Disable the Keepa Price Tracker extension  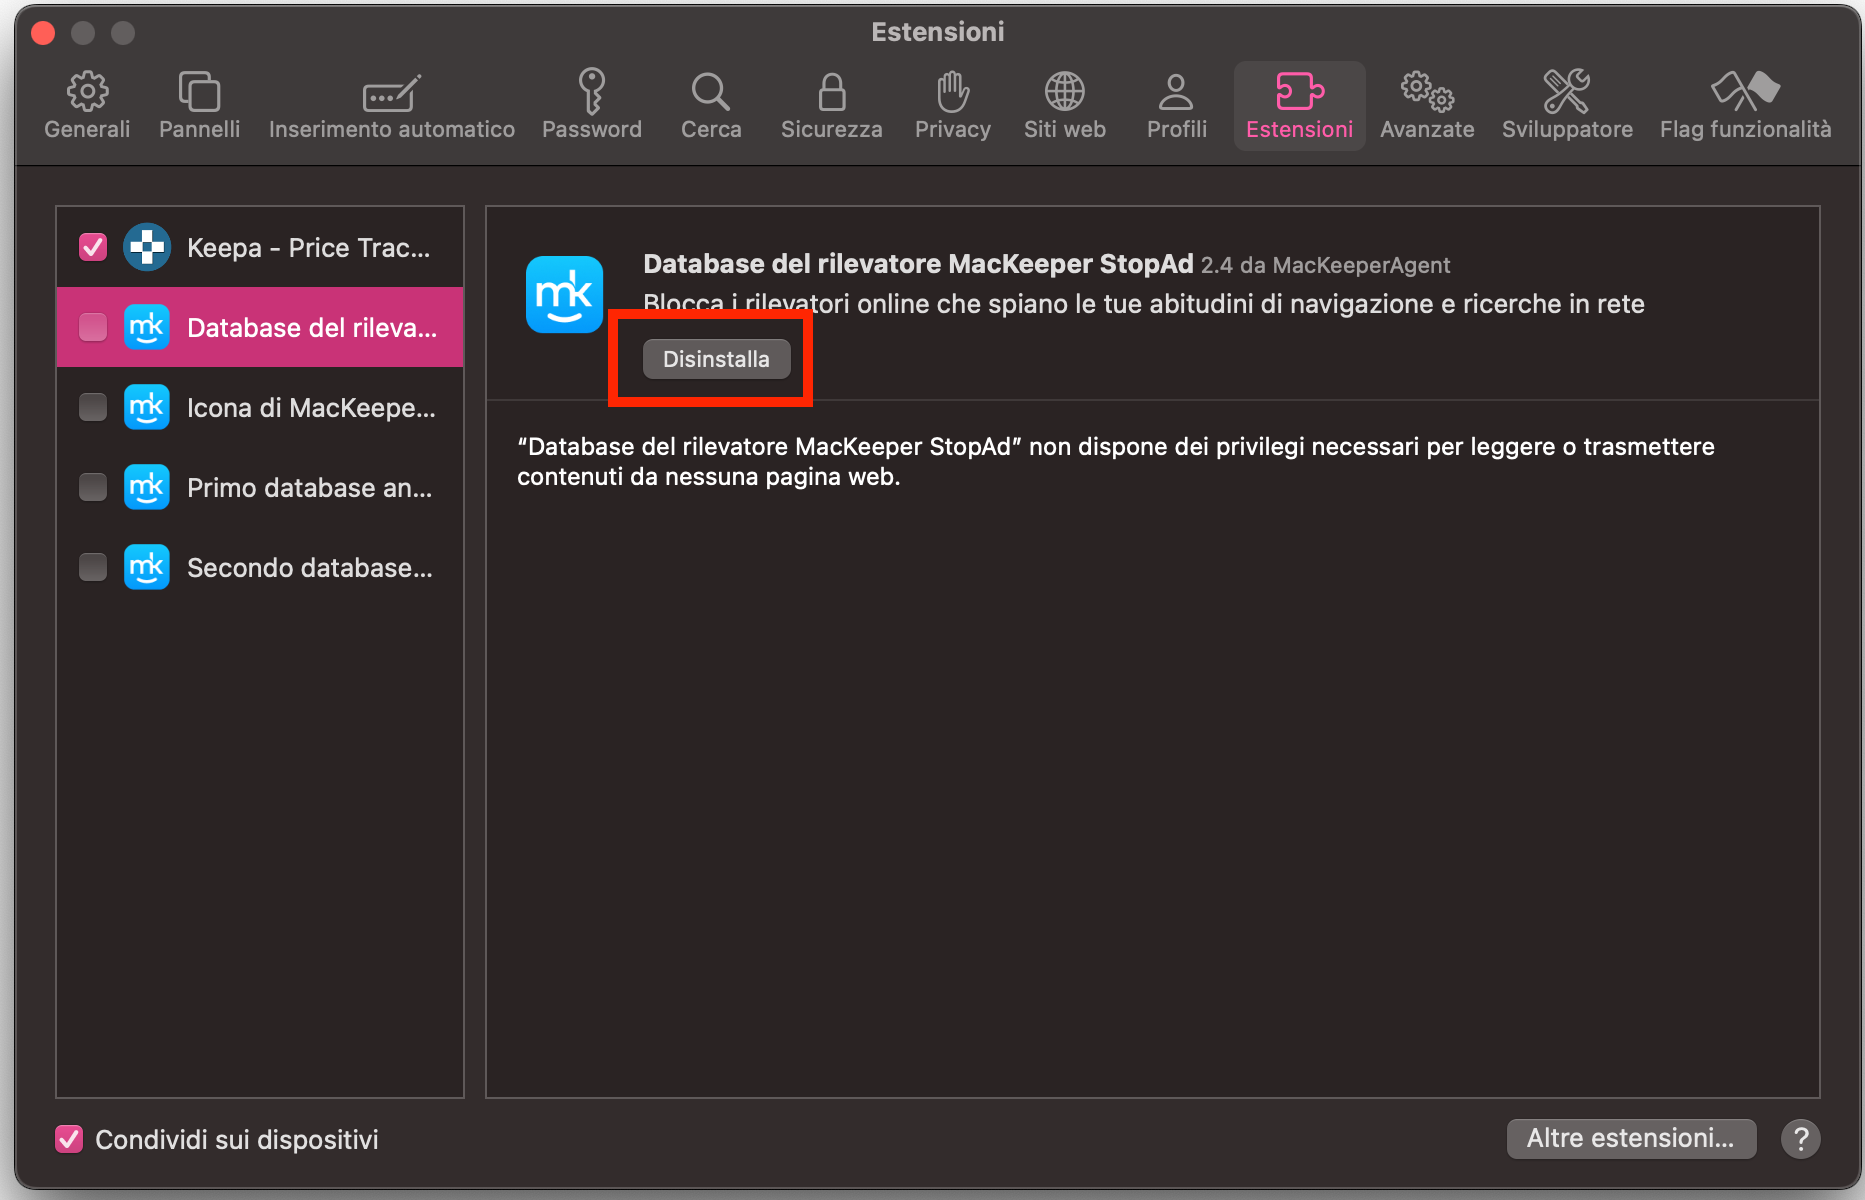92,246
